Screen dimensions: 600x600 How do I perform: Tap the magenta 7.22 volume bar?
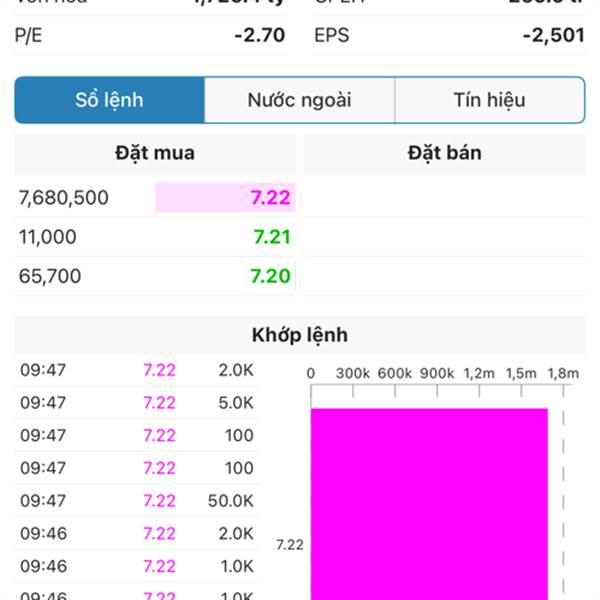[x=429, y=504]
